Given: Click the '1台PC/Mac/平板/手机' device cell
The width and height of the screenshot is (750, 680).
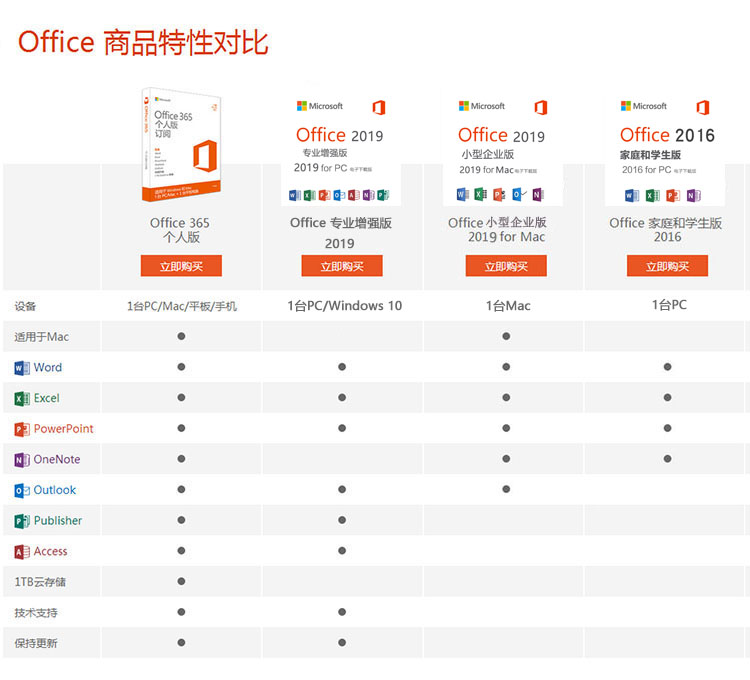Looking at the screenshot, I should tap(182, 306).
